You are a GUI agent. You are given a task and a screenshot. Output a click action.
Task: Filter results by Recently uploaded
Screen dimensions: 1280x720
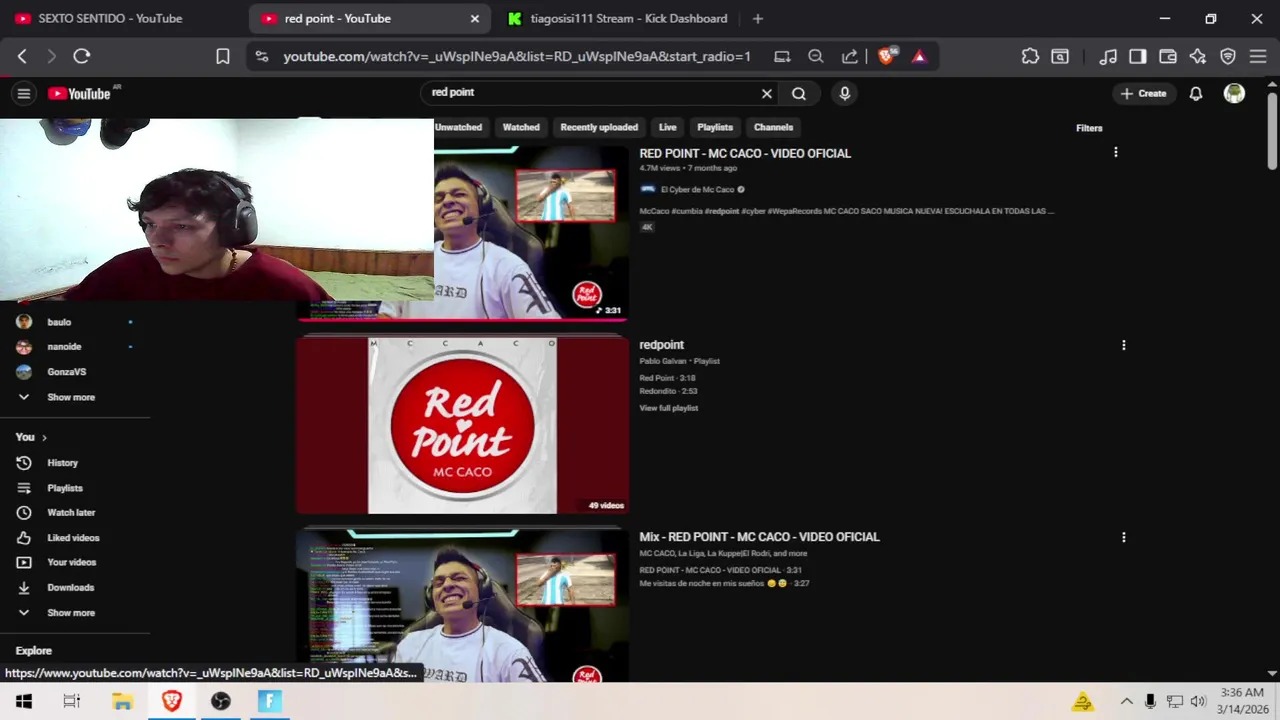click(599, 127)
